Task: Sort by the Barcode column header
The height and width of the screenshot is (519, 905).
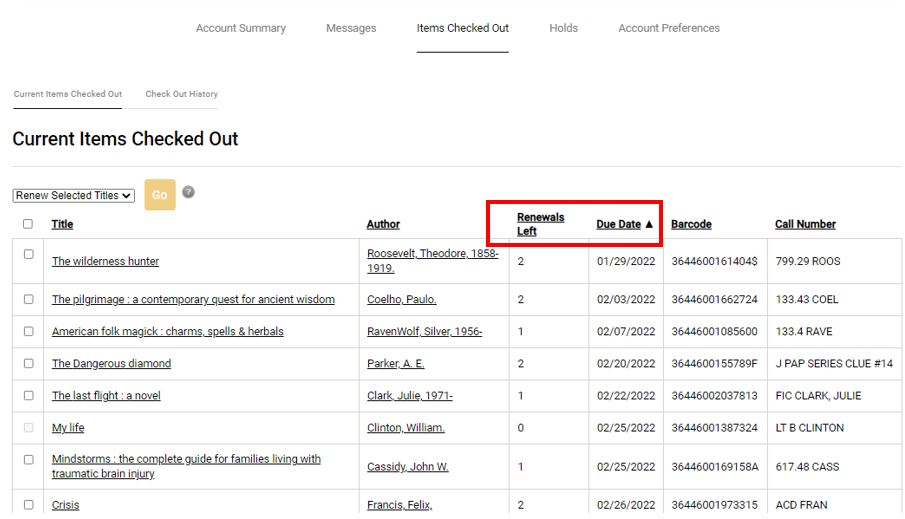Action: pos(691,224)
